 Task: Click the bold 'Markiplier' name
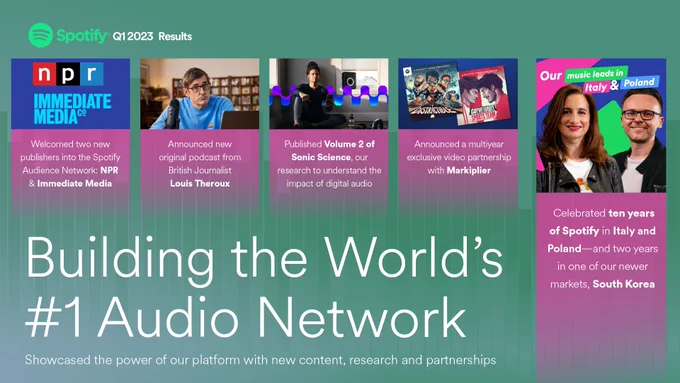(x=469, y=170)
